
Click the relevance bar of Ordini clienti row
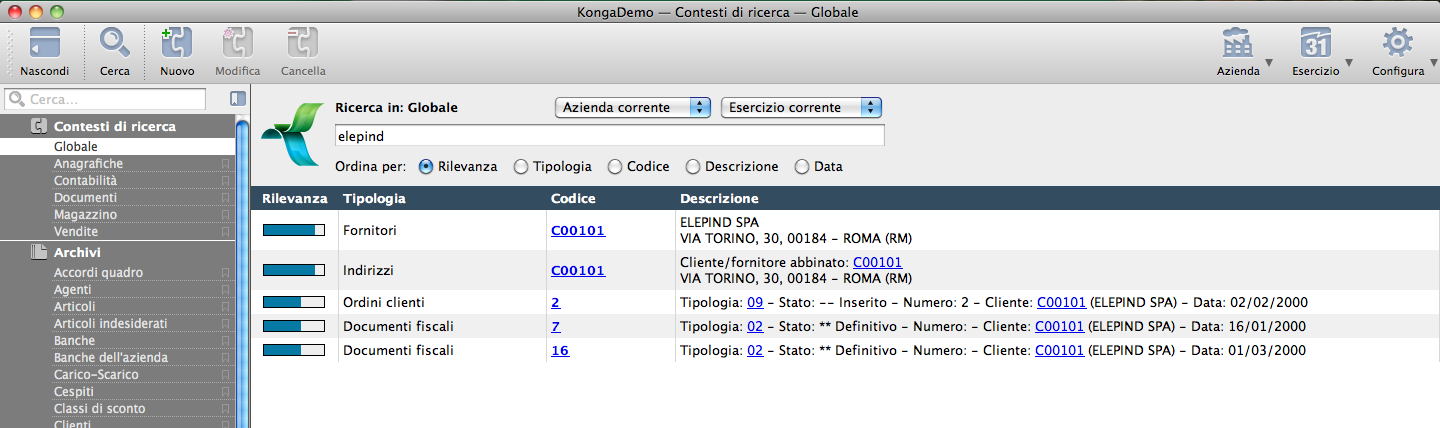click(x=293, y=302)
